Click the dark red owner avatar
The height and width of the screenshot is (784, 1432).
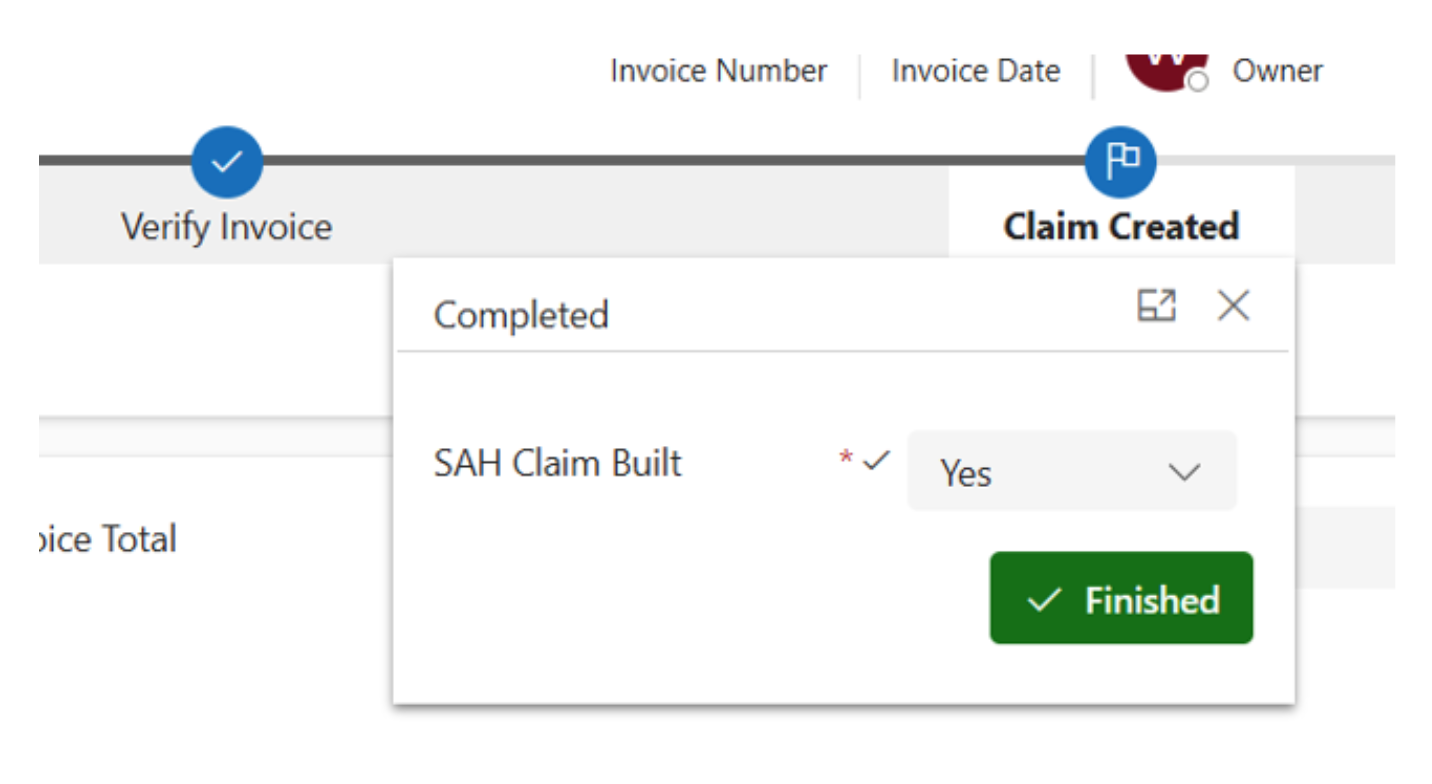tap(1160, 70)
